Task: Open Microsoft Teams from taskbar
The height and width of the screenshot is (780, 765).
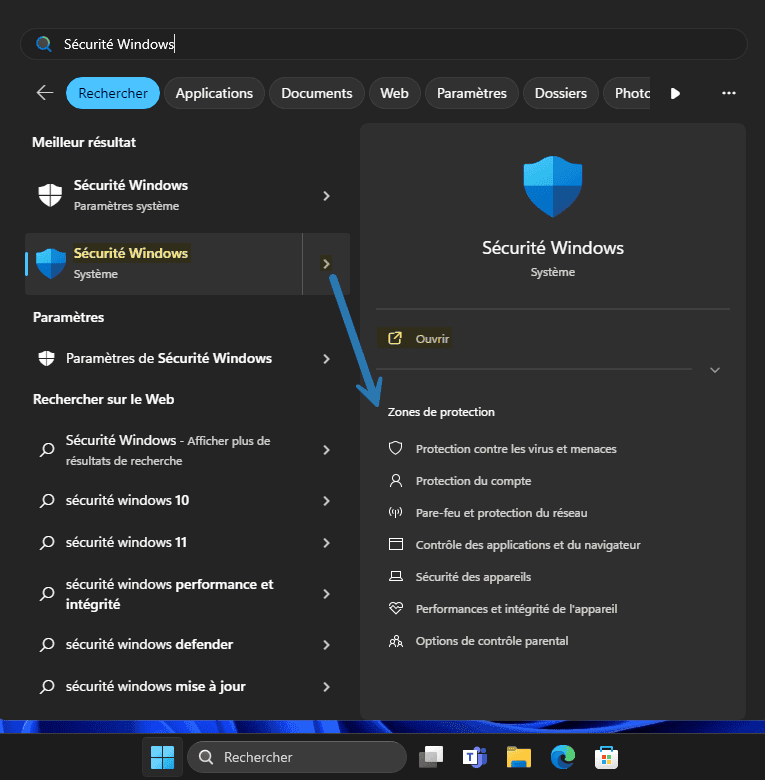Action: pos(475,757)
